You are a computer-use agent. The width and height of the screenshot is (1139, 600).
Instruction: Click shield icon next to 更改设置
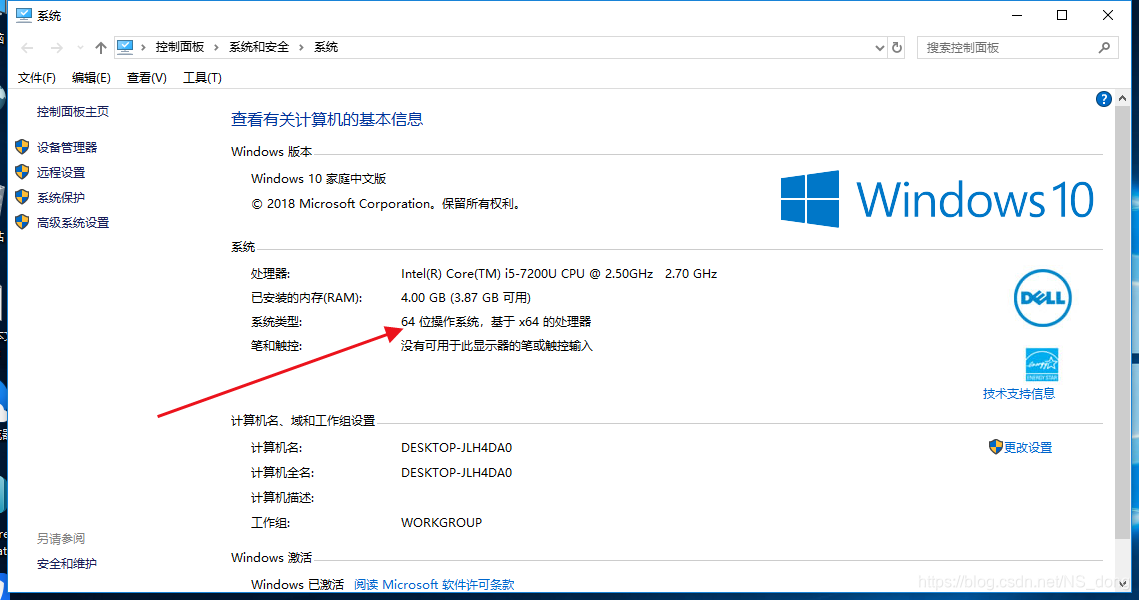coord(996,447)
